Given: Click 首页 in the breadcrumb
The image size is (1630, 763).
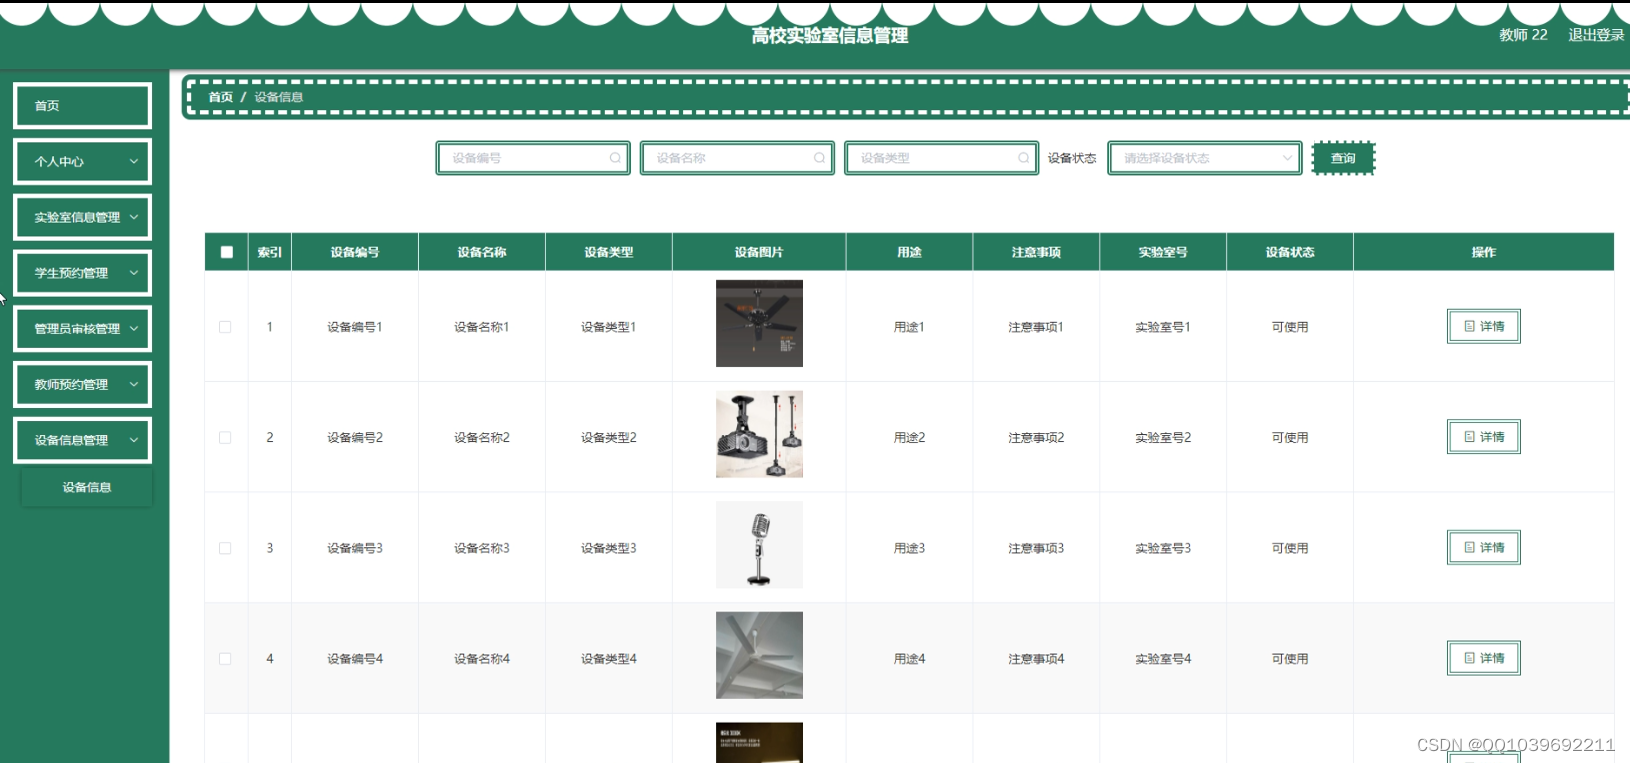Looking at the screenshot, I should point(220,97).
